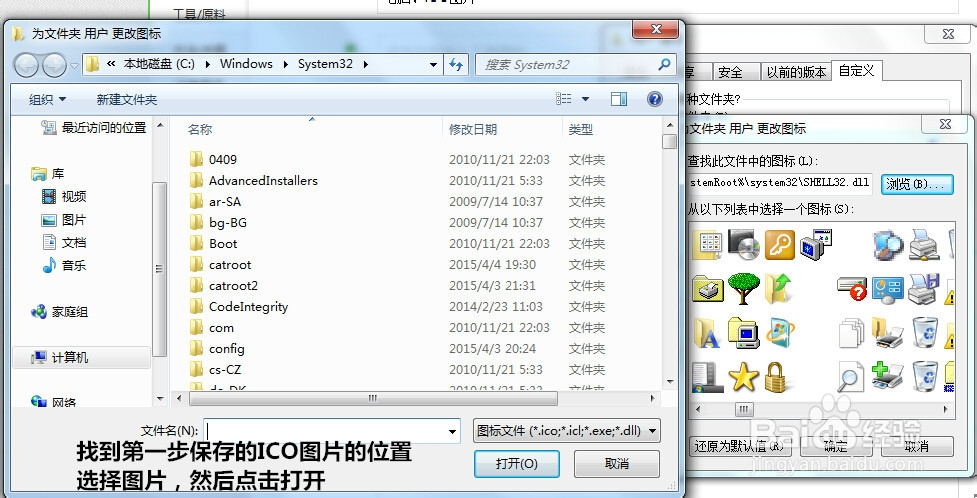Click 还原为默认值 button

click(740, 446)
